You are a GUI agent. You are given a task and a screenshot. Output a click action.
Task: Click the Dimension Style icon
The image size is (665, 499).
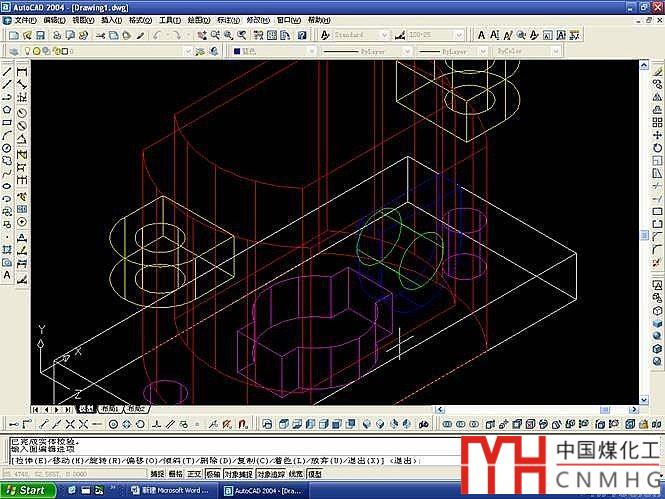[400, 35]
